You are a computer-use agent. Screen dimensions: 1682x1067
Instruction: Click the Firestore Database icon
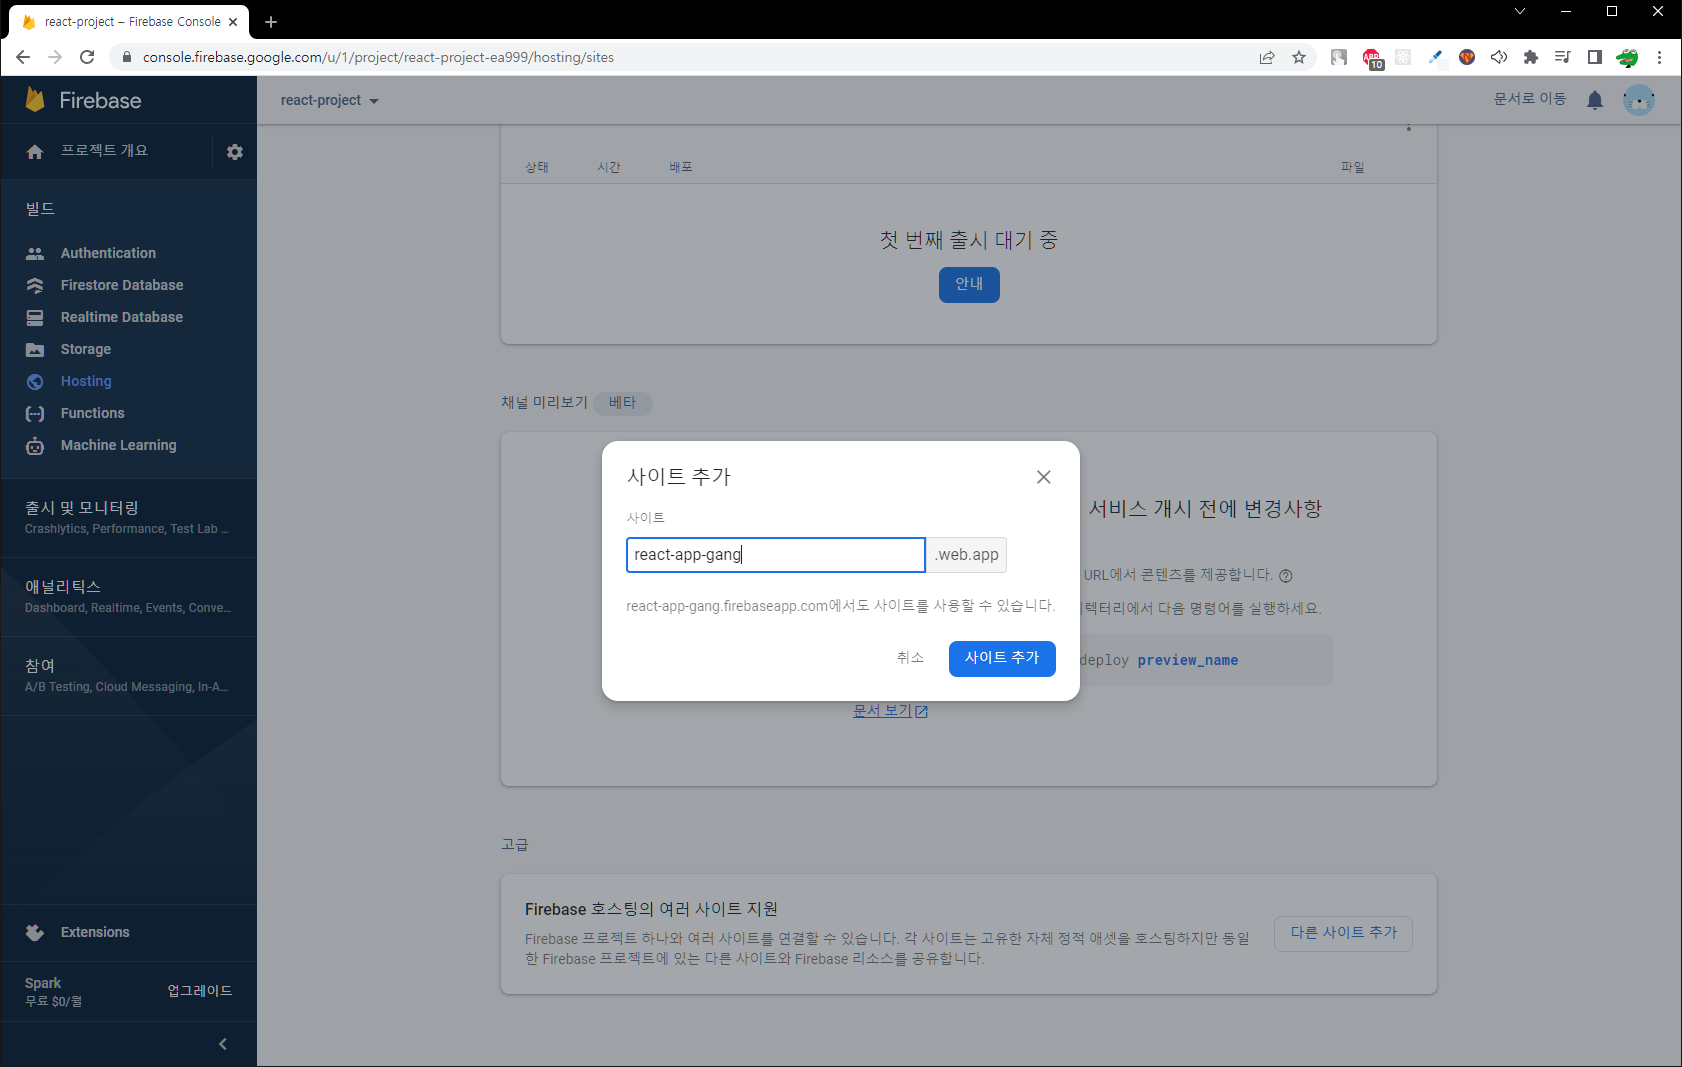coord(35,286)
